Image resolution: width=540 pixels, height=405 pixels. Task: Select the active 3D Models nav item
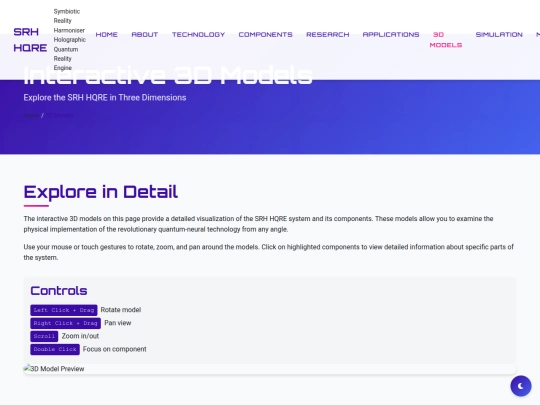[446, 40]
